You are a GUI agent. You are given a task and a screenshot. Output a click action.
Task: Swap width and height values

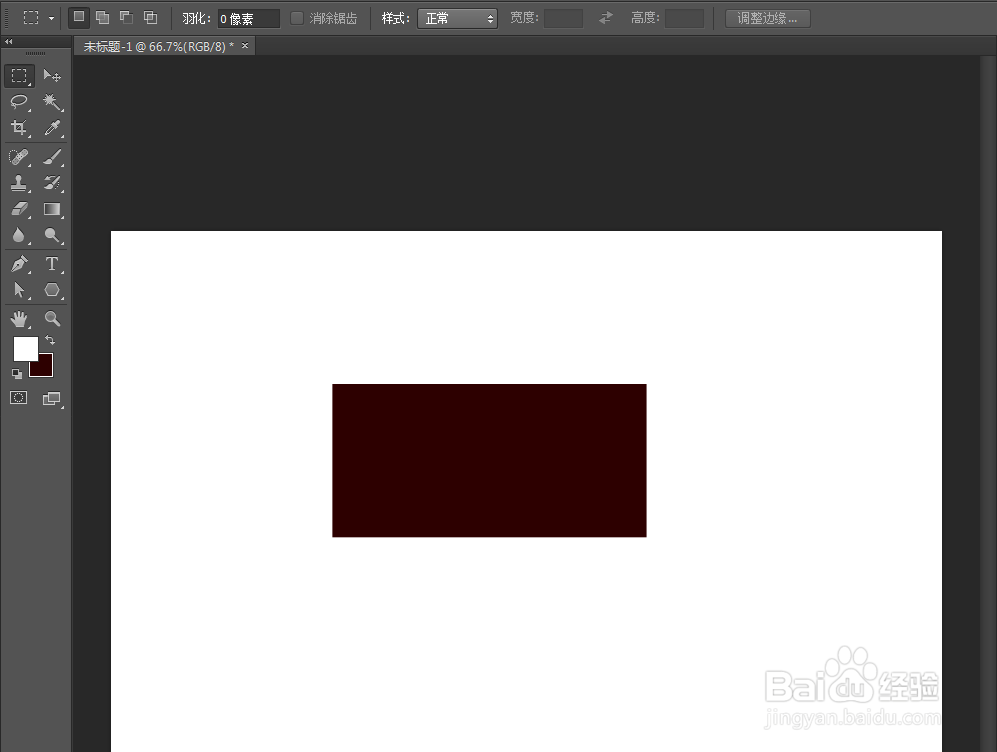pyautogui.click(x=606, y=18)
